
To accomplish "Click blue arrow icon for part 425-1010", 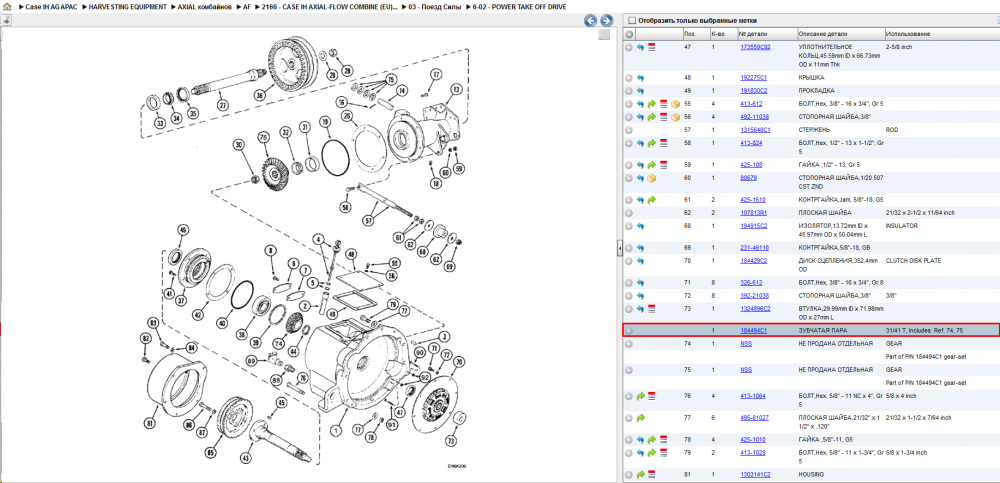I will [640, 440].
